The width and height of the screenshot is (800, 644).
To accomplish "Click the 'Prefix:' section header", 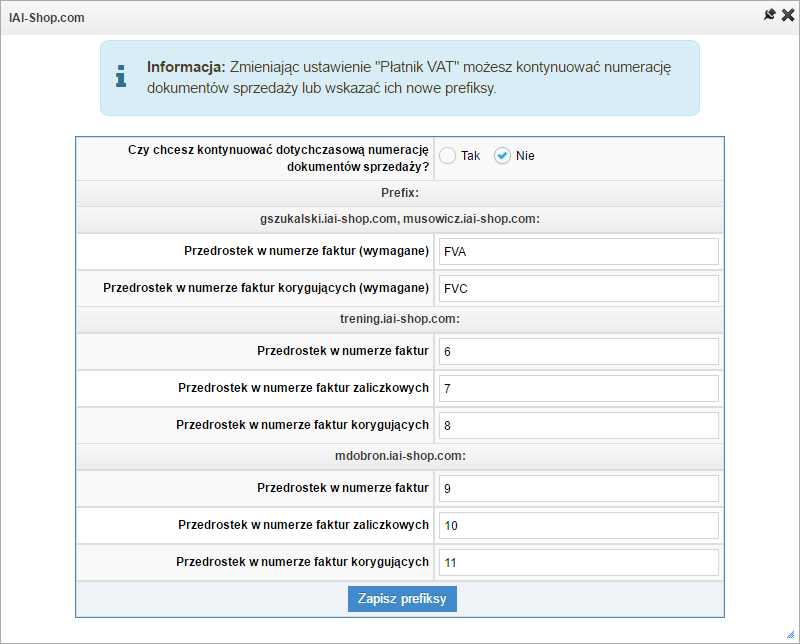I will pos(400,192).
